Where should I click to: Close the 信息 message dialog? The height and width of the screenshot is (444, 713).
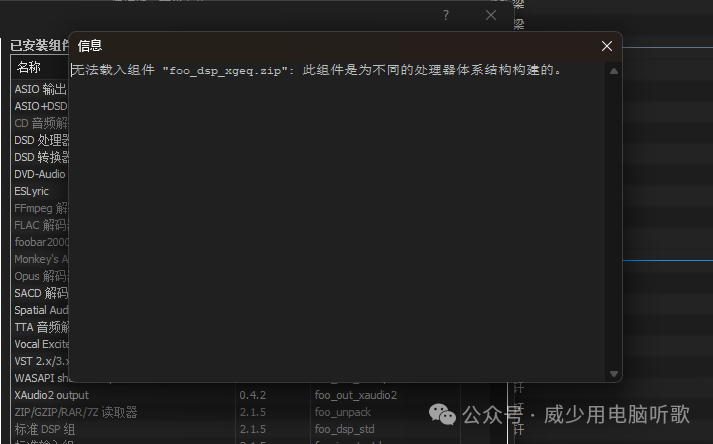coord(607,46)
